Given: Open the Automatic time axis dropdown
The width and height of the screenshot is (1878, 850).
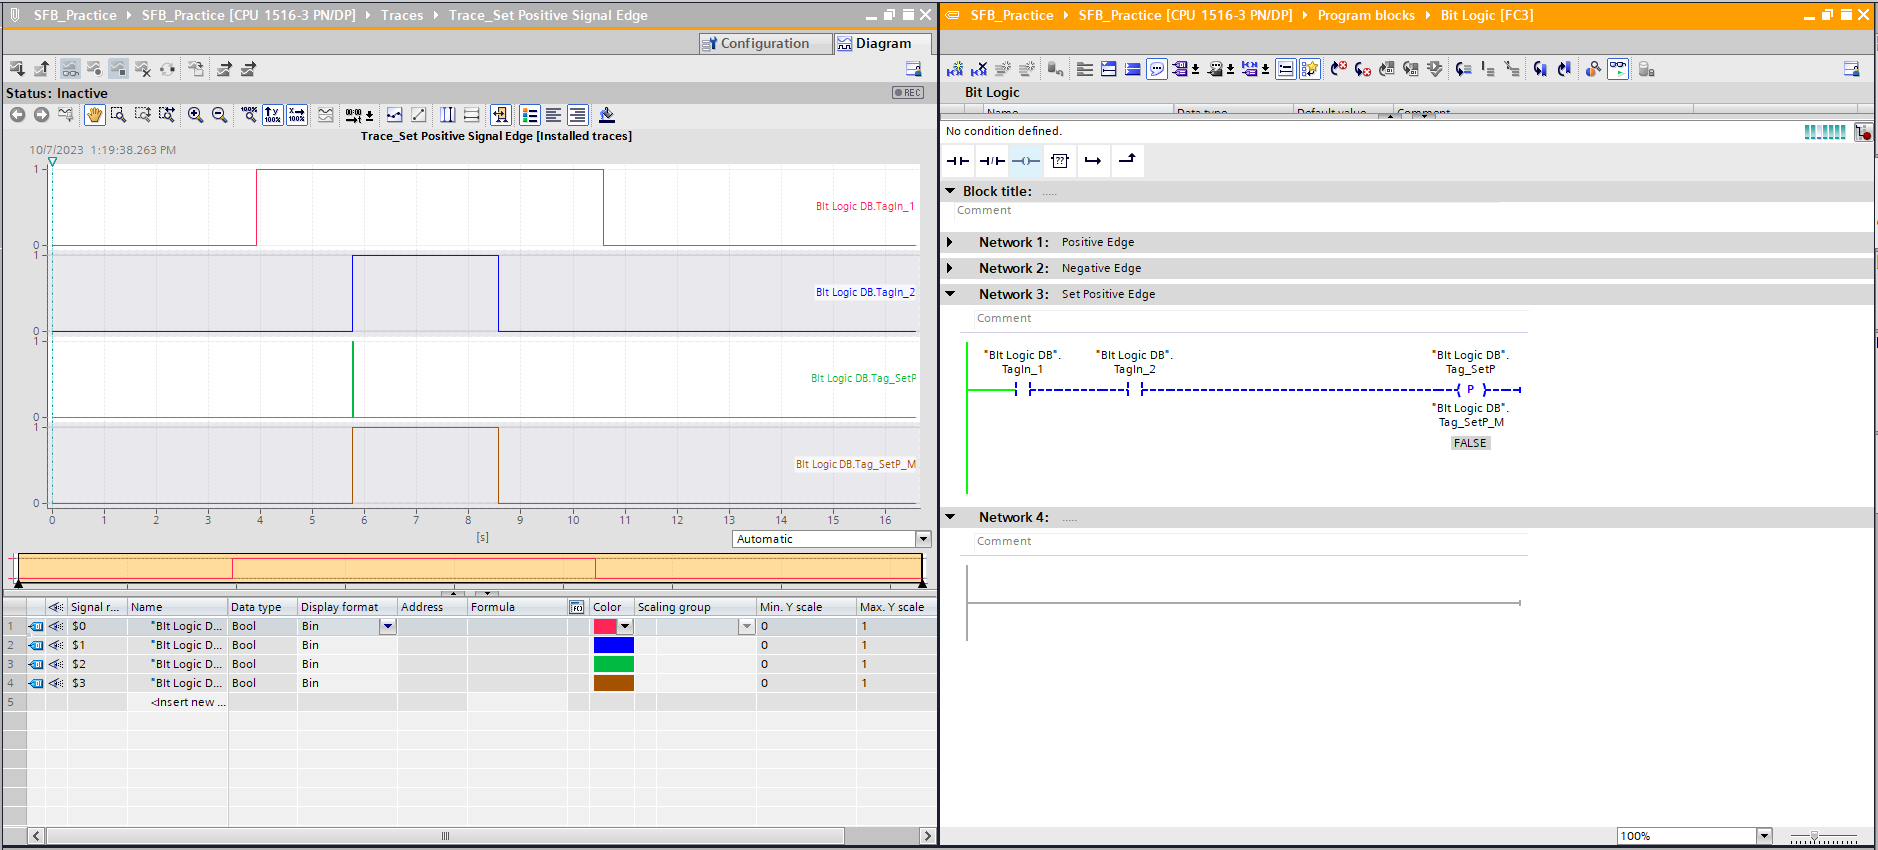Looking at the screenshot, I should [923, 539].
